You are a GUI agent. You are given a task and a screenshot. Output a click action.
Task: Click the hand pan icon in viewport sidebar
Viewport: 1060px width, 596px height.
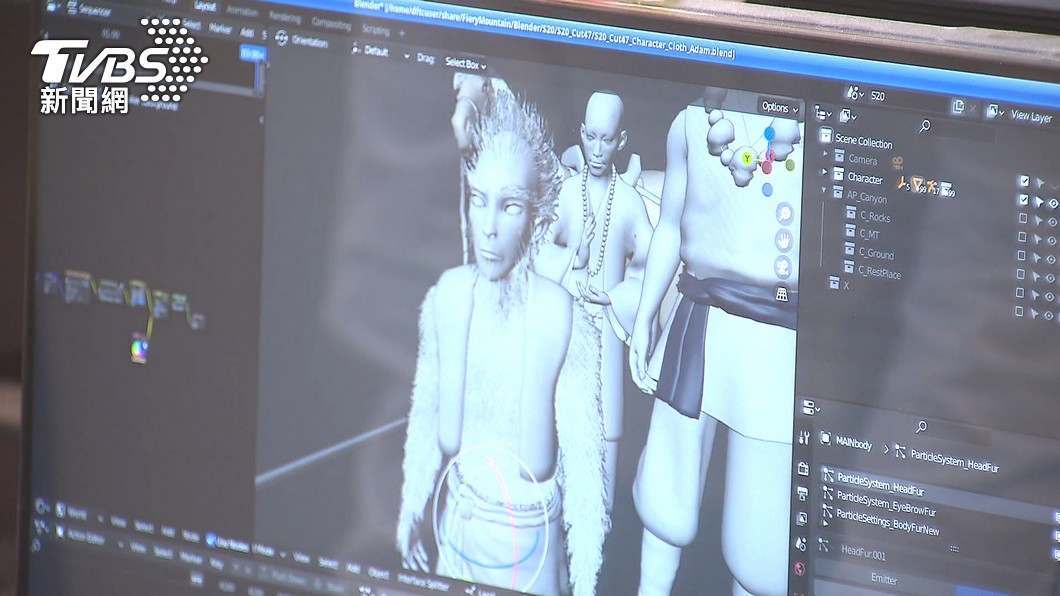pos(784,239)
